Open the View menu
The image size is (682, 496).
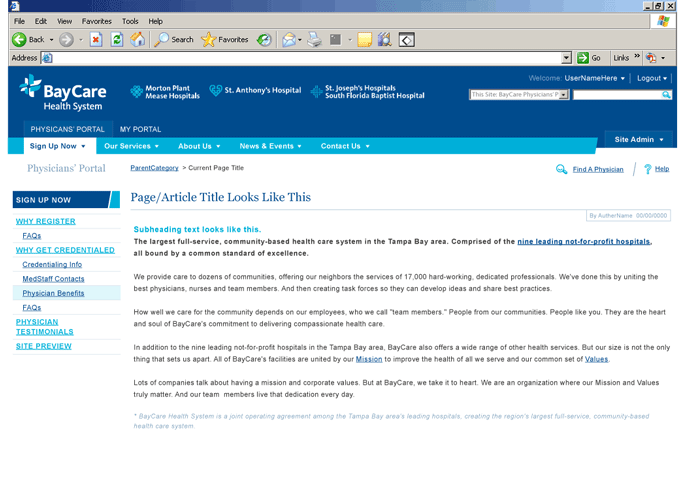(x=64, y=21)
